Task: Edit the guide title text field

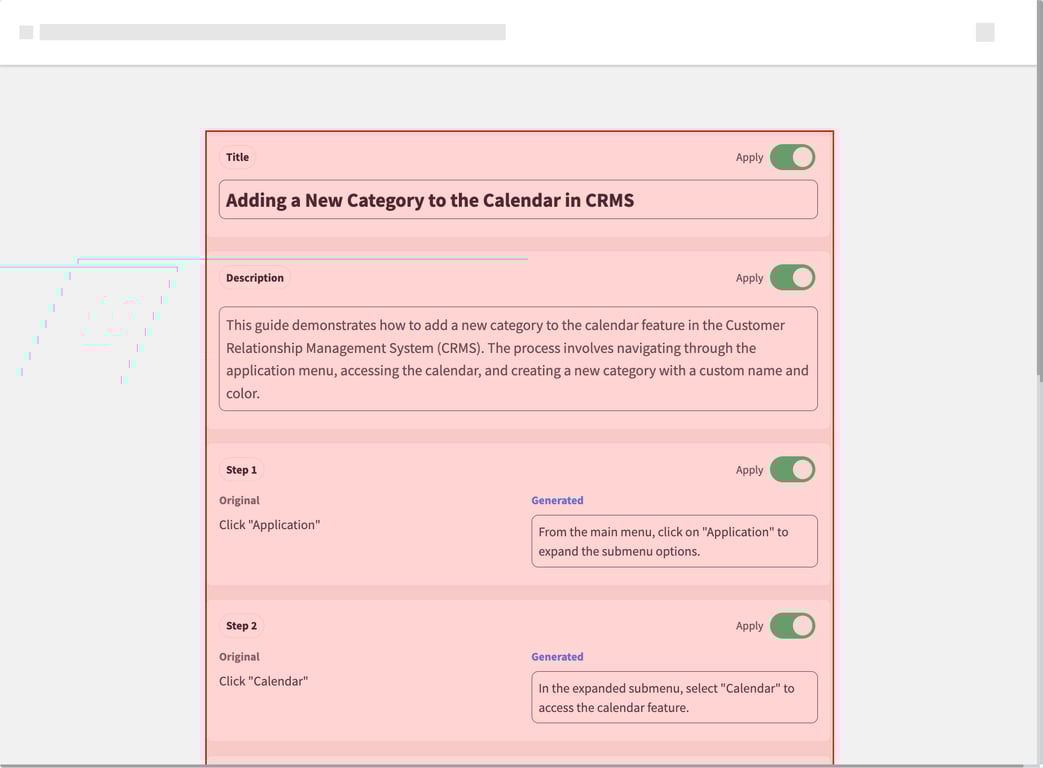Action: [518, 200]
